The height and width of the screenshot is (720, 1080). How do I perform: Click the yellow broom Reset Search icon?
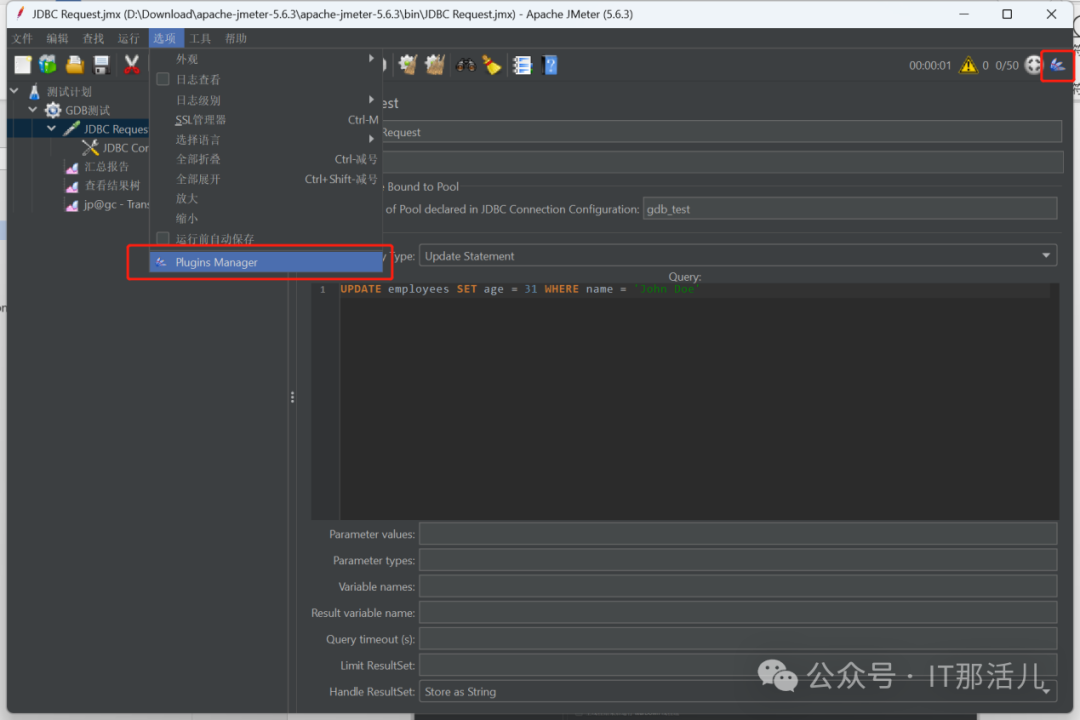pos(492,65)
